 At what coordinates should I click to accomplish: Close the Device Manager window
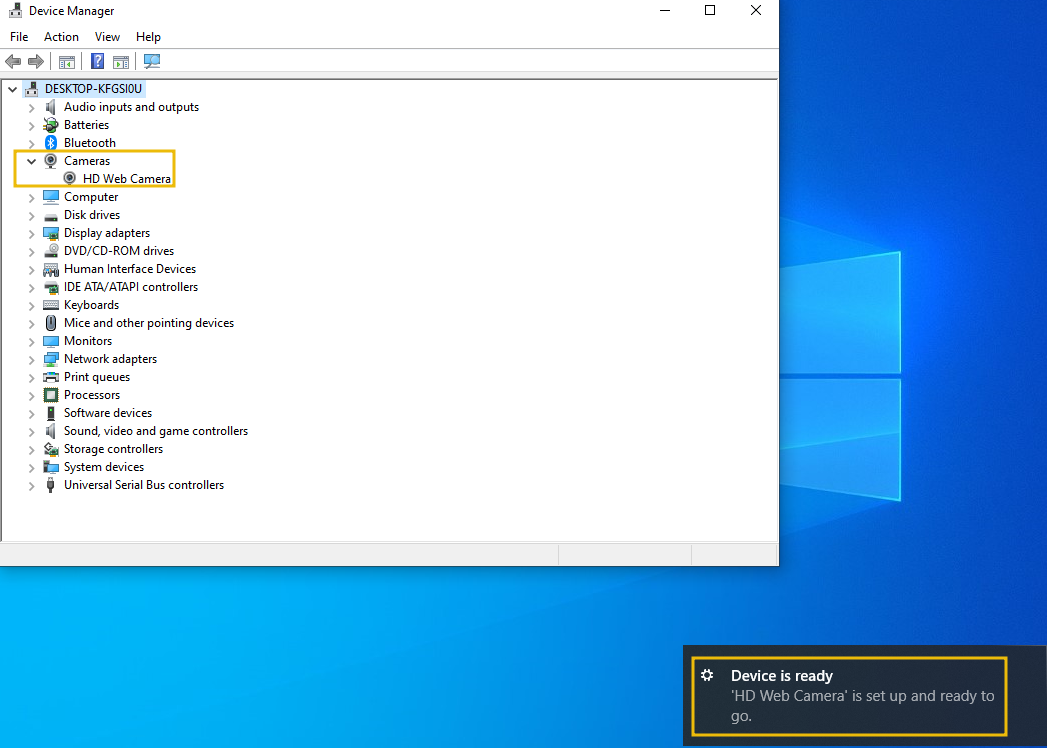pyautogui.click(x=756, y=10)
